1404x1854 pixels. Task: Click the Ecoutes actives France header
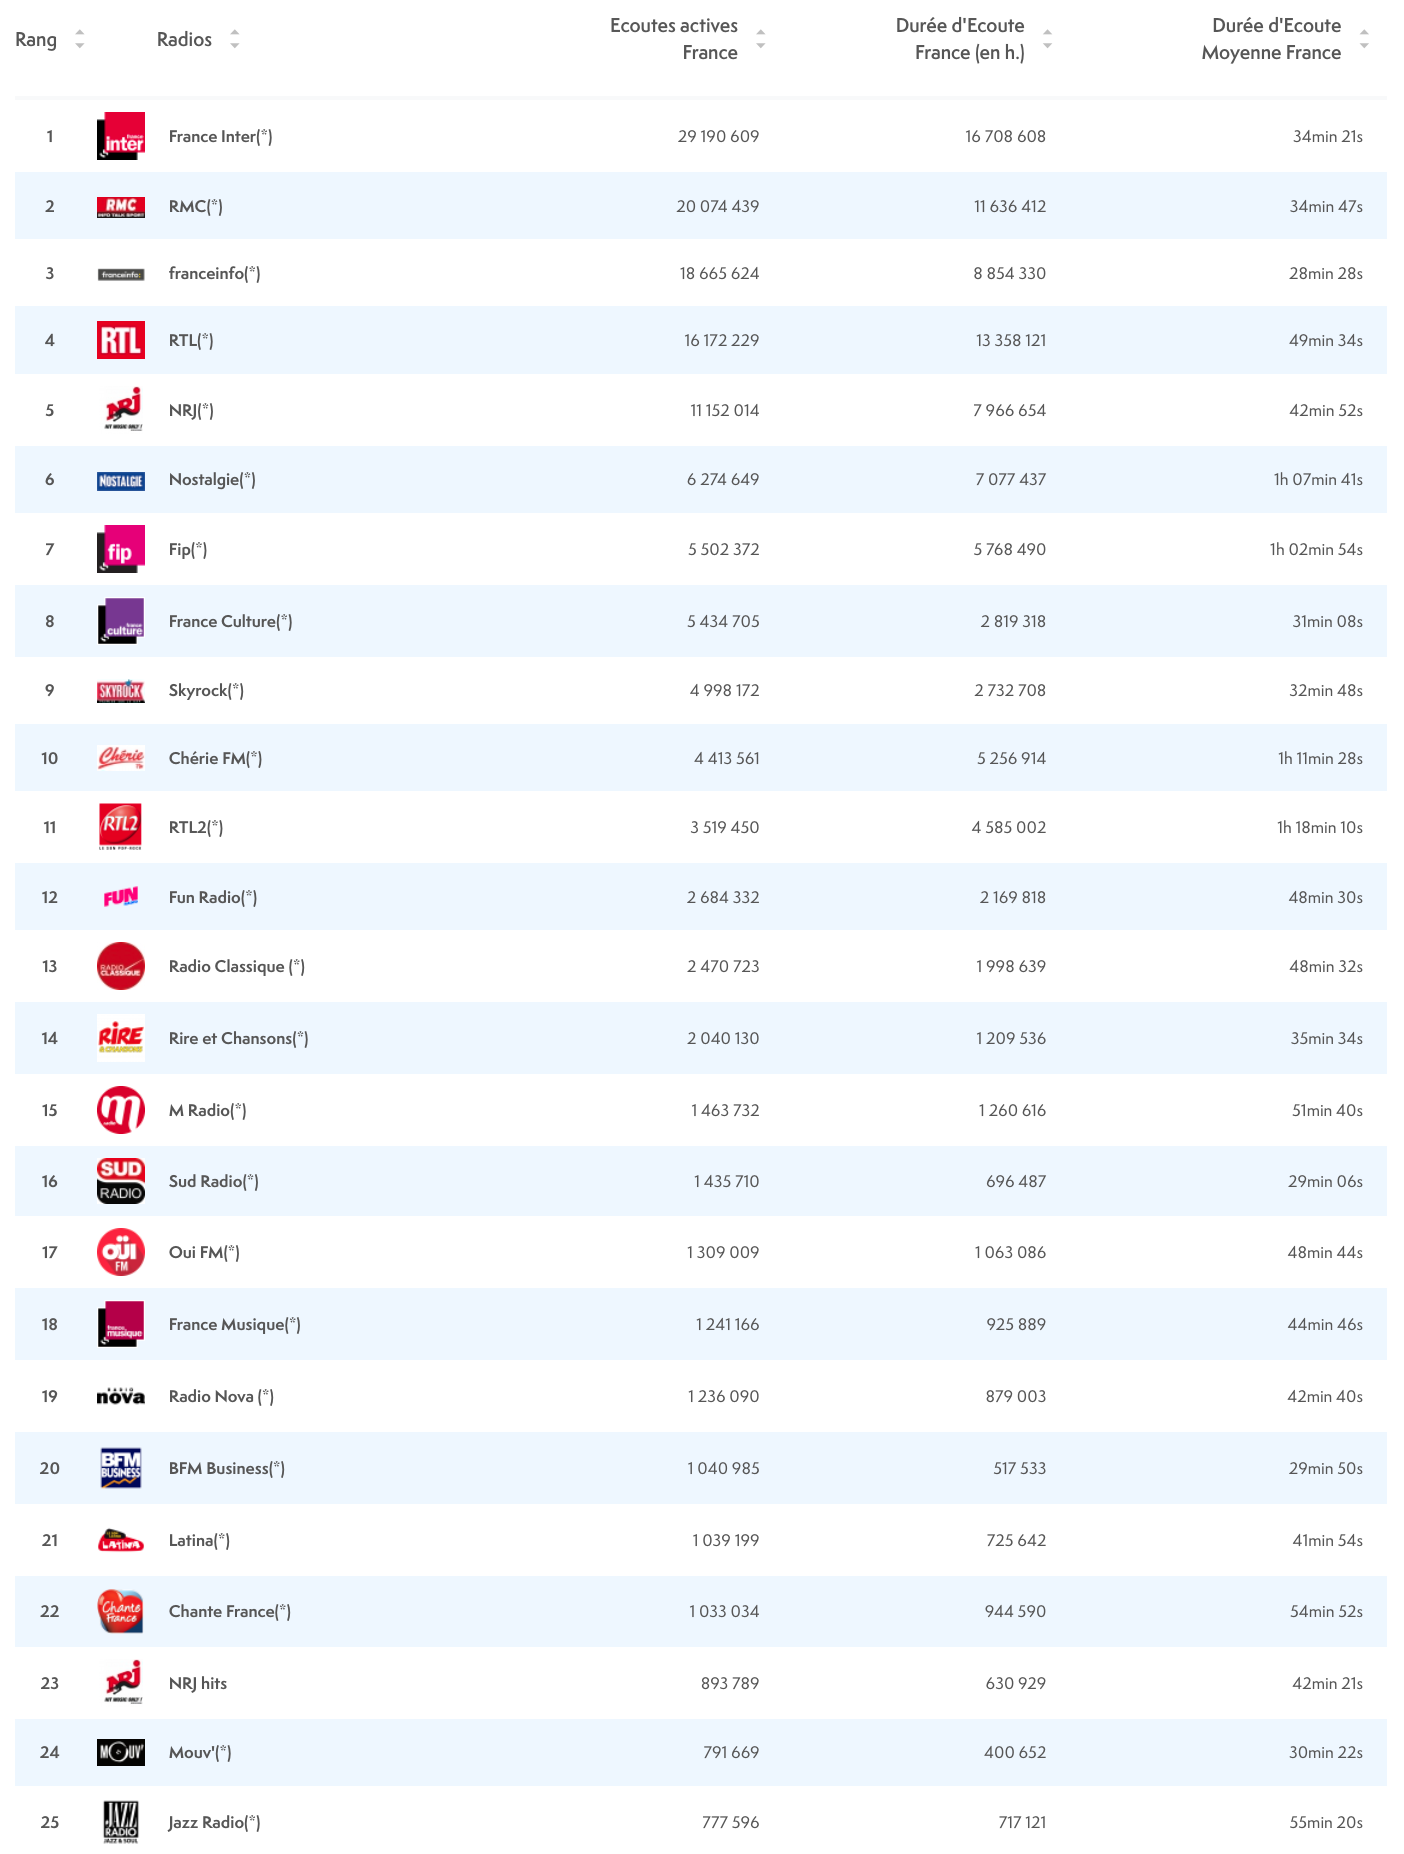coord(674,39)
